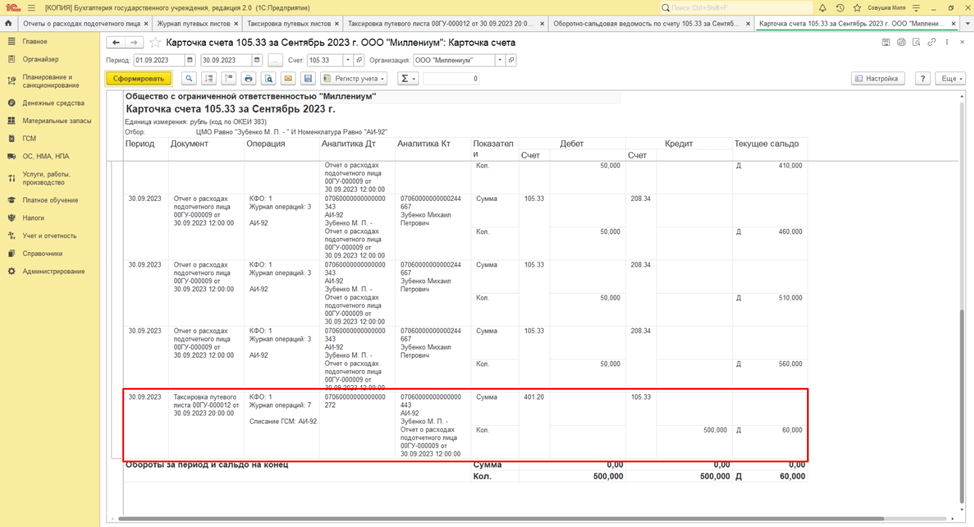Open Материальные запасы section
Screen dimensions: 974x527
pyautogui.click(x=57, y=121)
